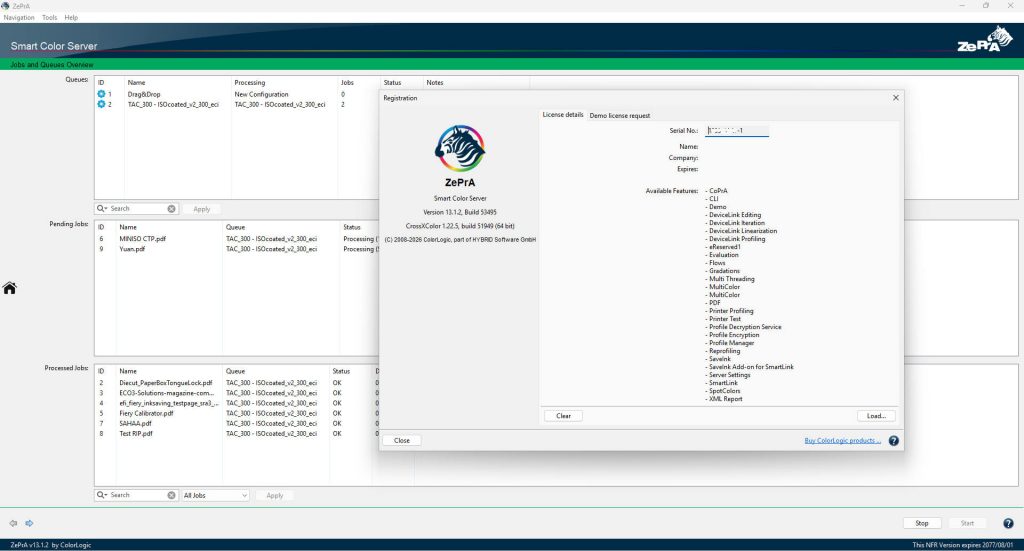Select processed job Diecut_PaperBoxTongueLock.pdf

166,383
